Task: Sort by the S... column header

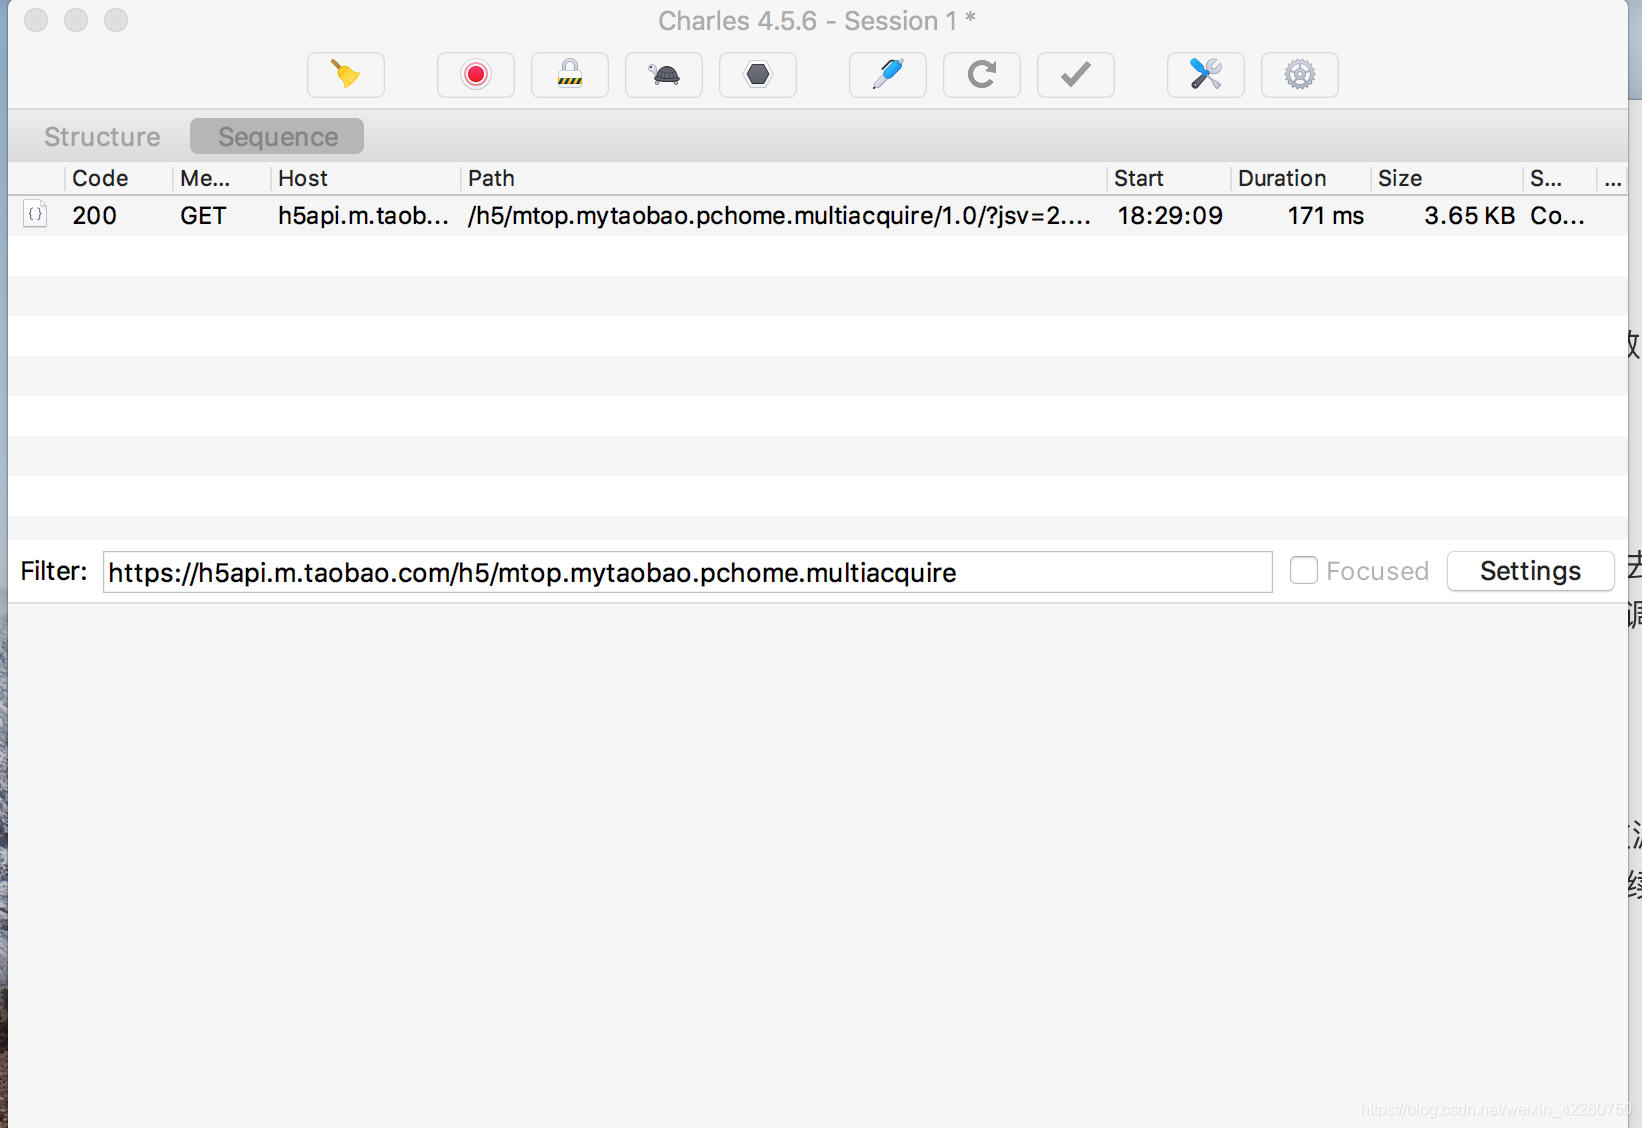Action: 1559,178
